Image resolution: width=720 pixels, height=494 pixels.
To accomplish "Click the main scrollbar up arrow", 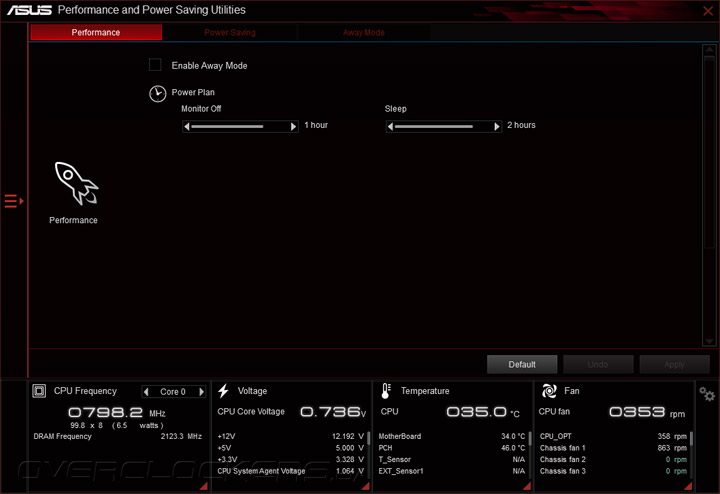I will [709, 50].
